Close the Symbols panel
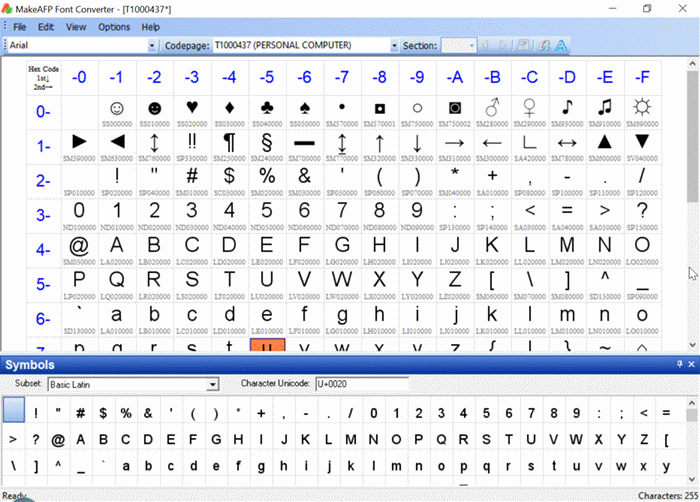The image size is (700, 502). coord(691,366)
